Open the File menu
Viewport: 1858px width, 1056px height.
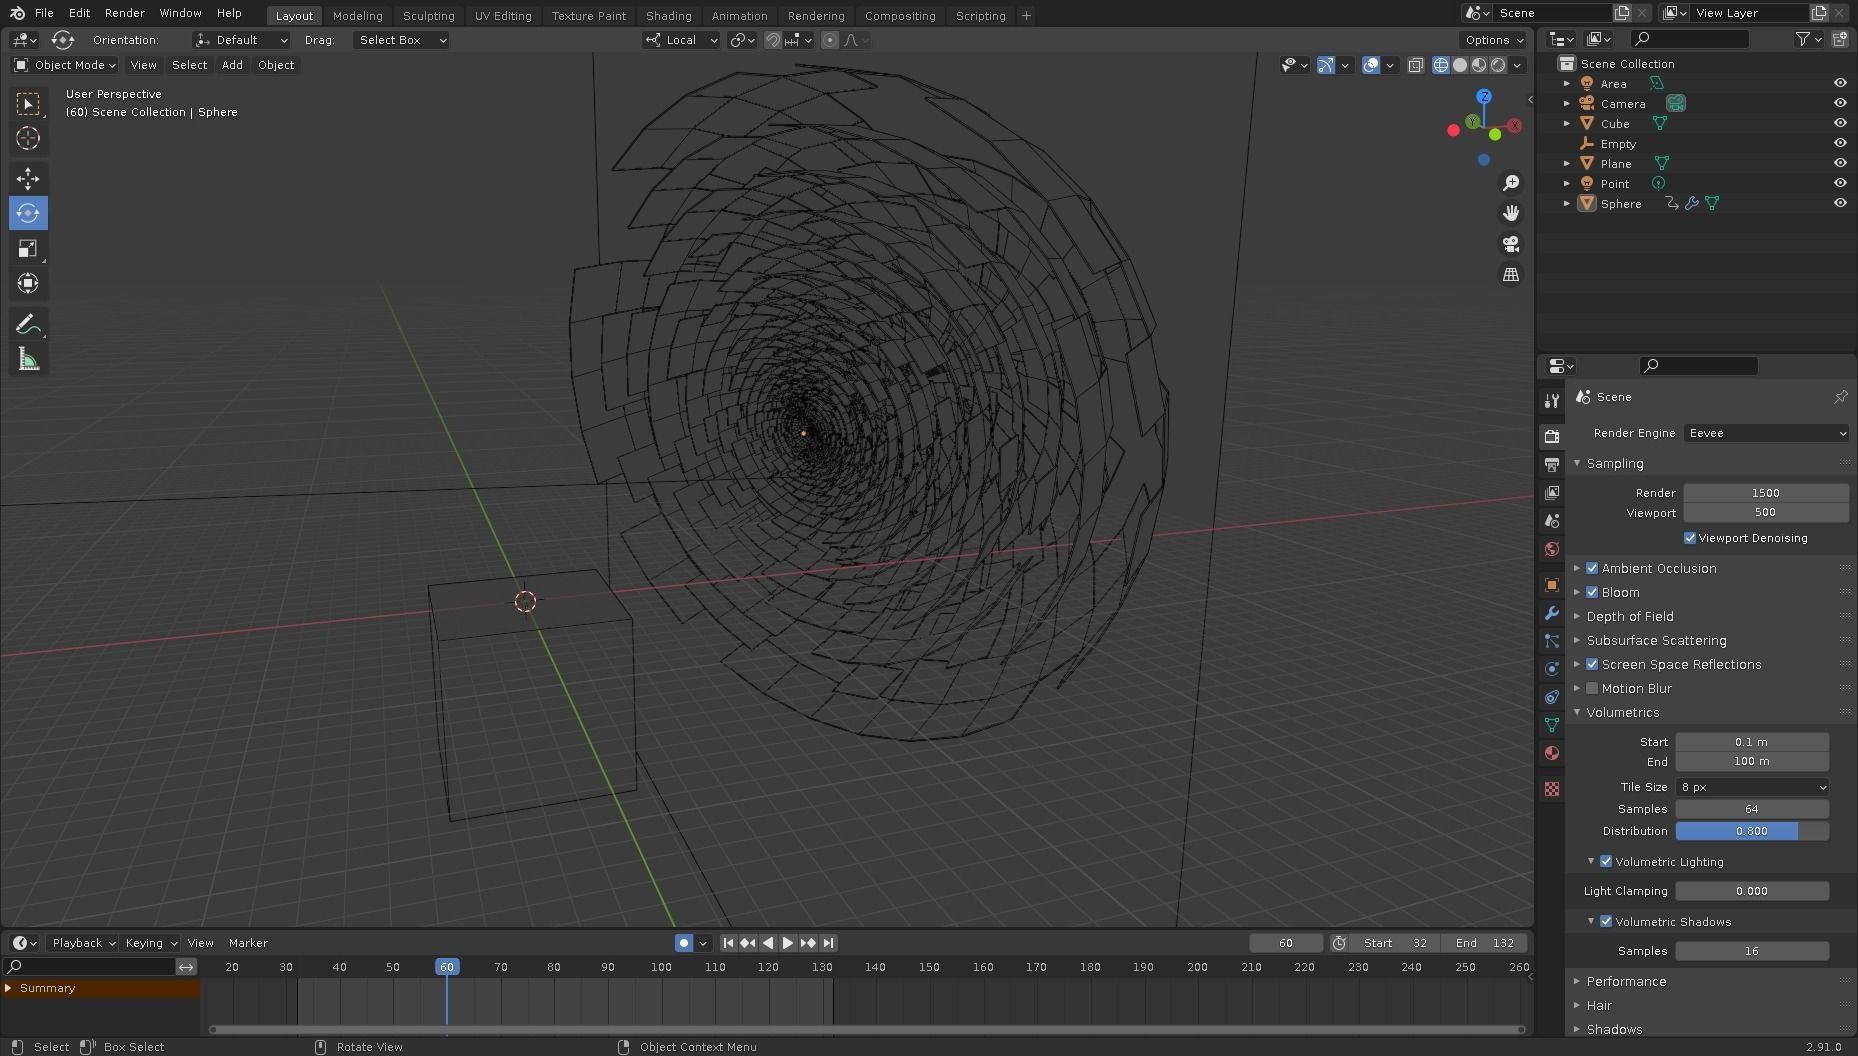pyautogui.click(x=44, y=13)
